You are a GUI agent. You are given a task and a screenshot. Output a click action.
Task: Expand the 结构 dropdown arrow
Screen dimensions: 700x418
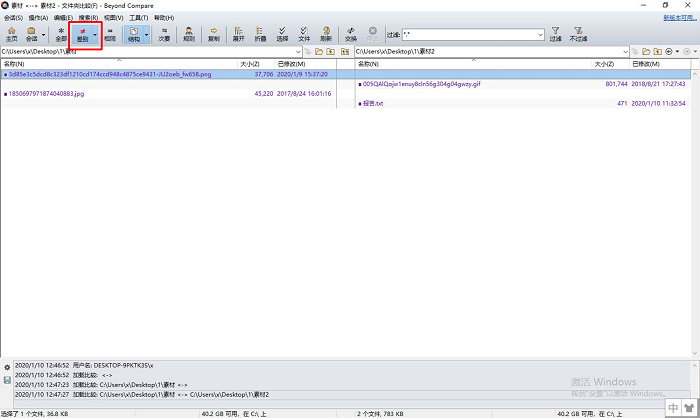pos(146,34)
